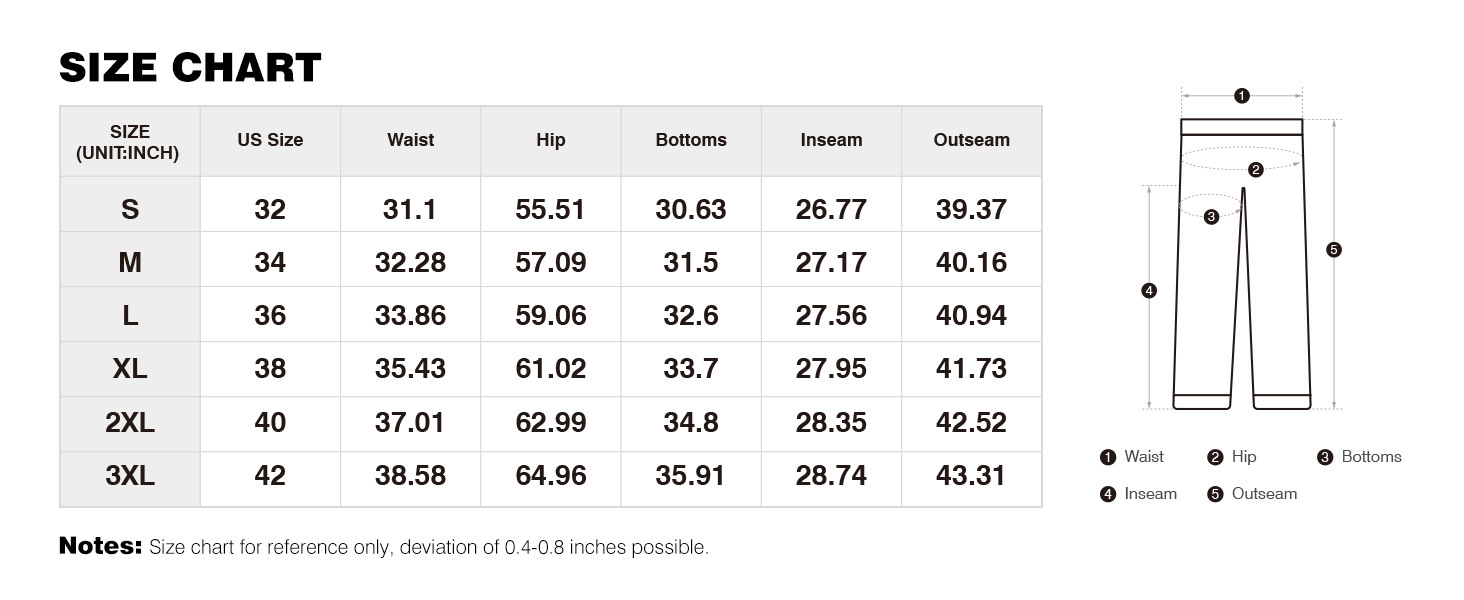Click the number 5 marker right of the pants
This screenshot has height=600, width=1464.
coord(1333,250)
